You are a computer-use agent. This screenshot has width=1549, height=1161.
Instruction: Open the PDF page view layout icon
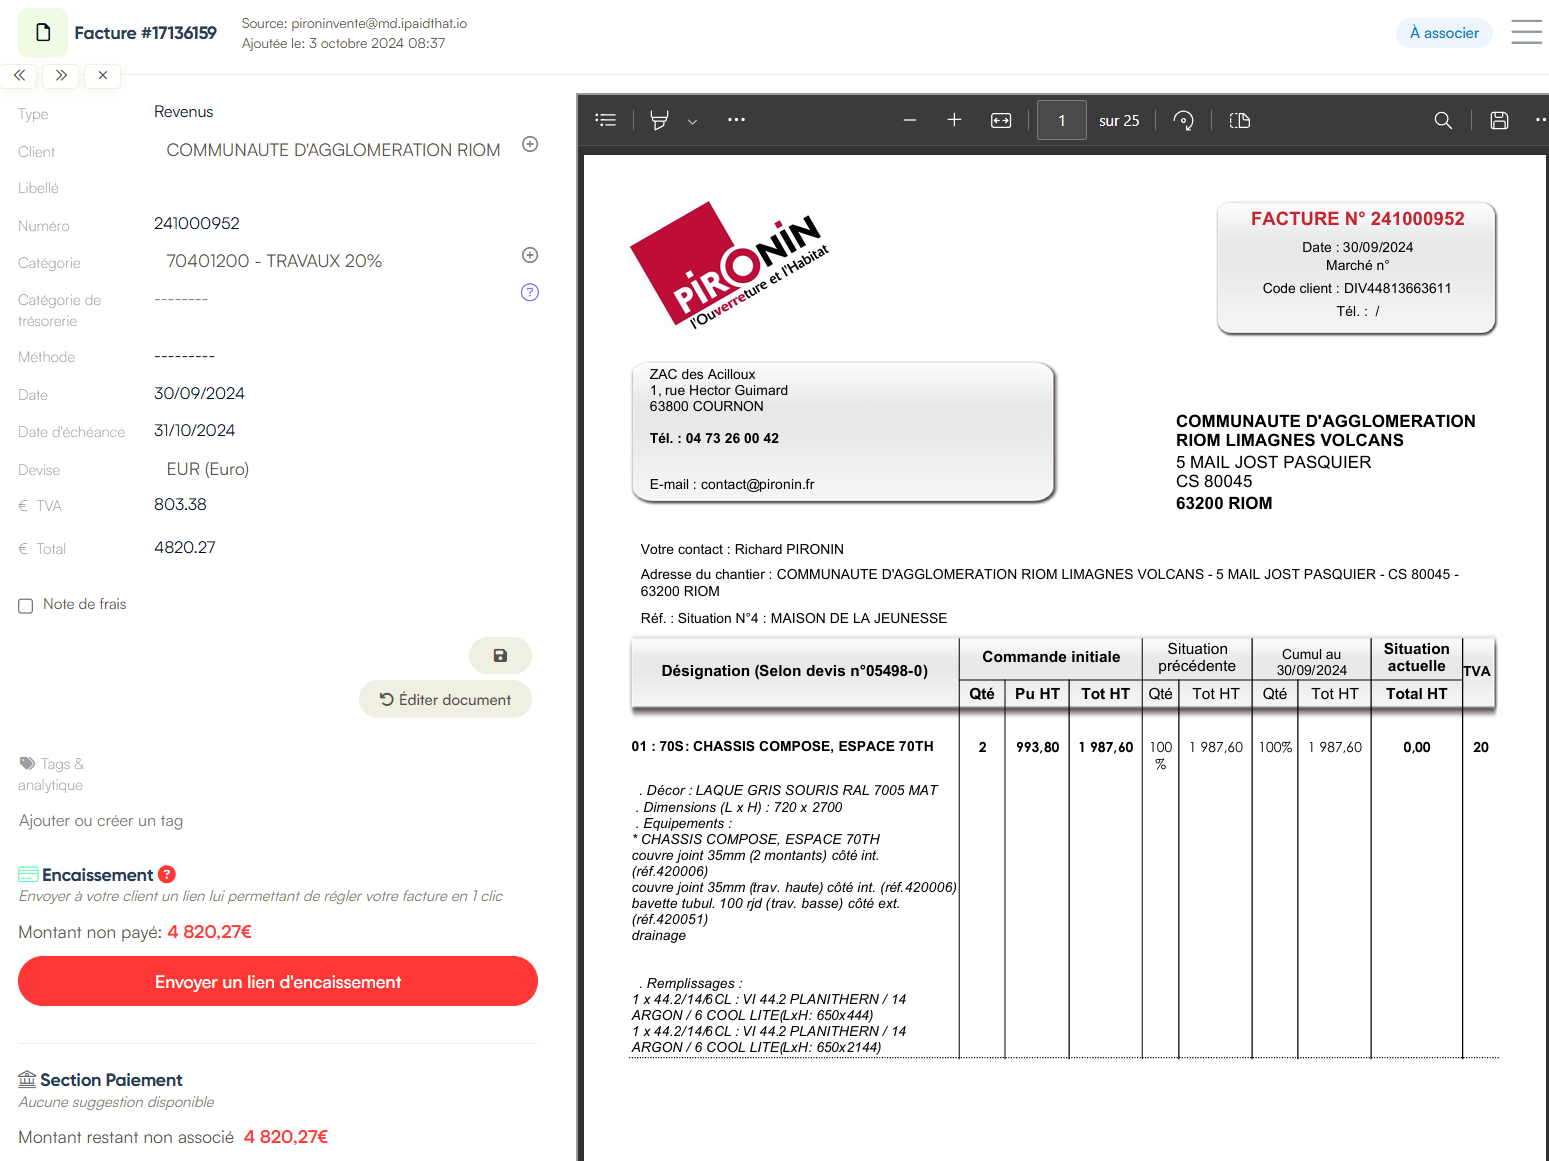[1240, 120]
